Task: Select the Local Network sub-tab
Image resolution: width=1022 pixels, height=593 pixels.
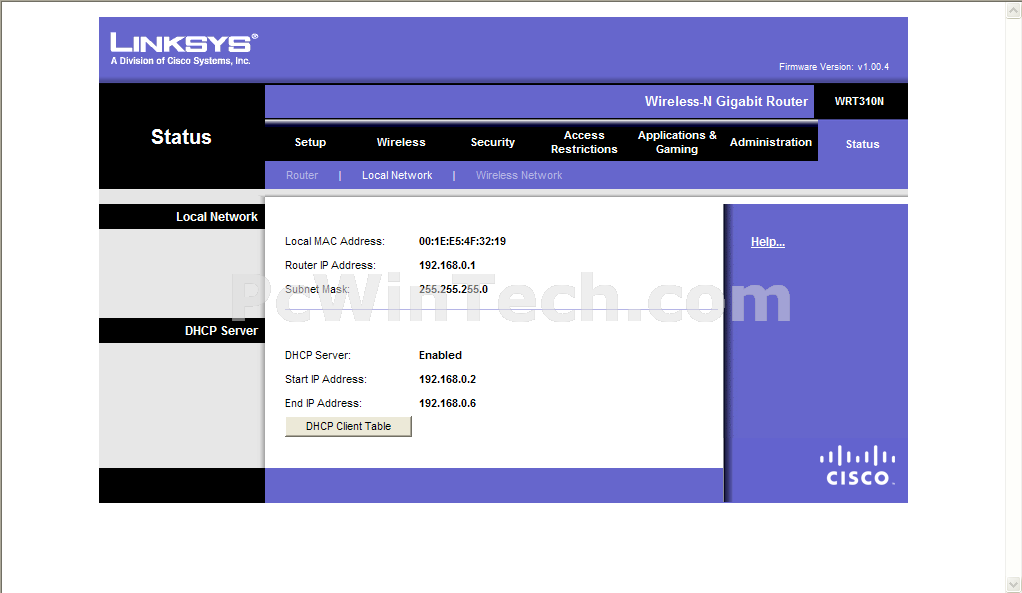Action: (x=397, y=175)
